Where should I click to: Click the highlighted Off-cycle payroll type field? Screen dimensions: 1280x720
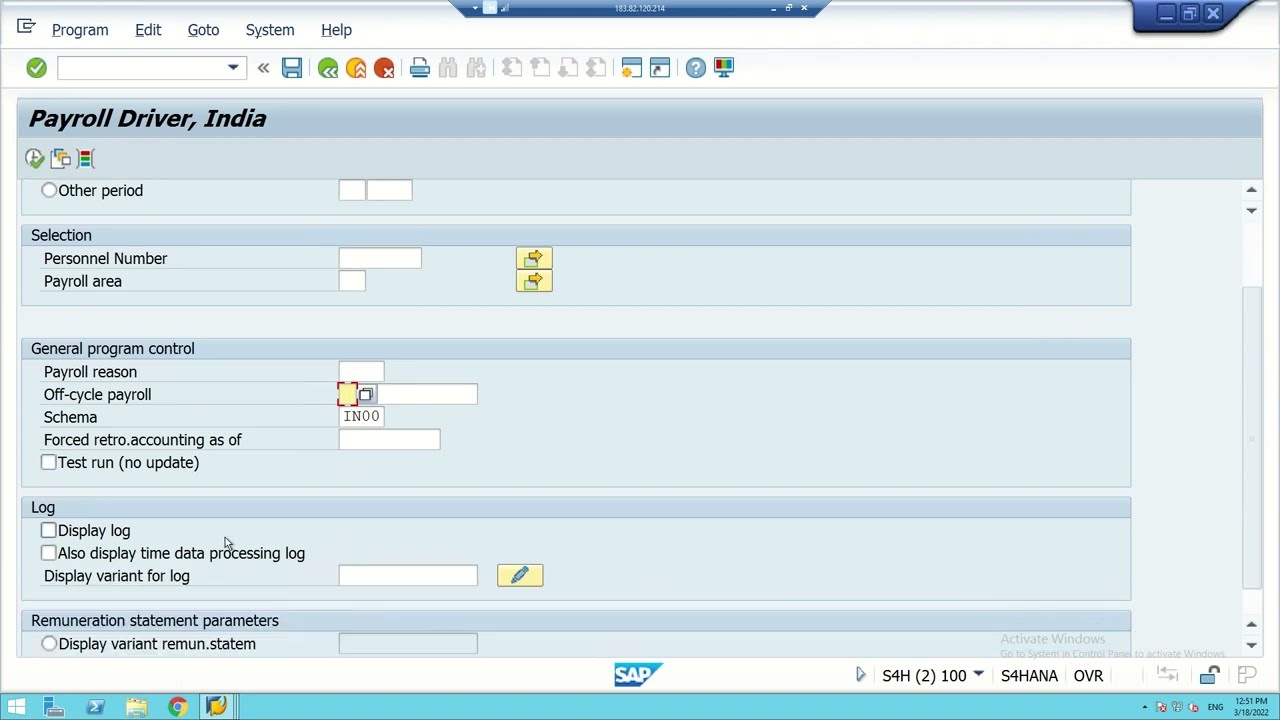347,394
